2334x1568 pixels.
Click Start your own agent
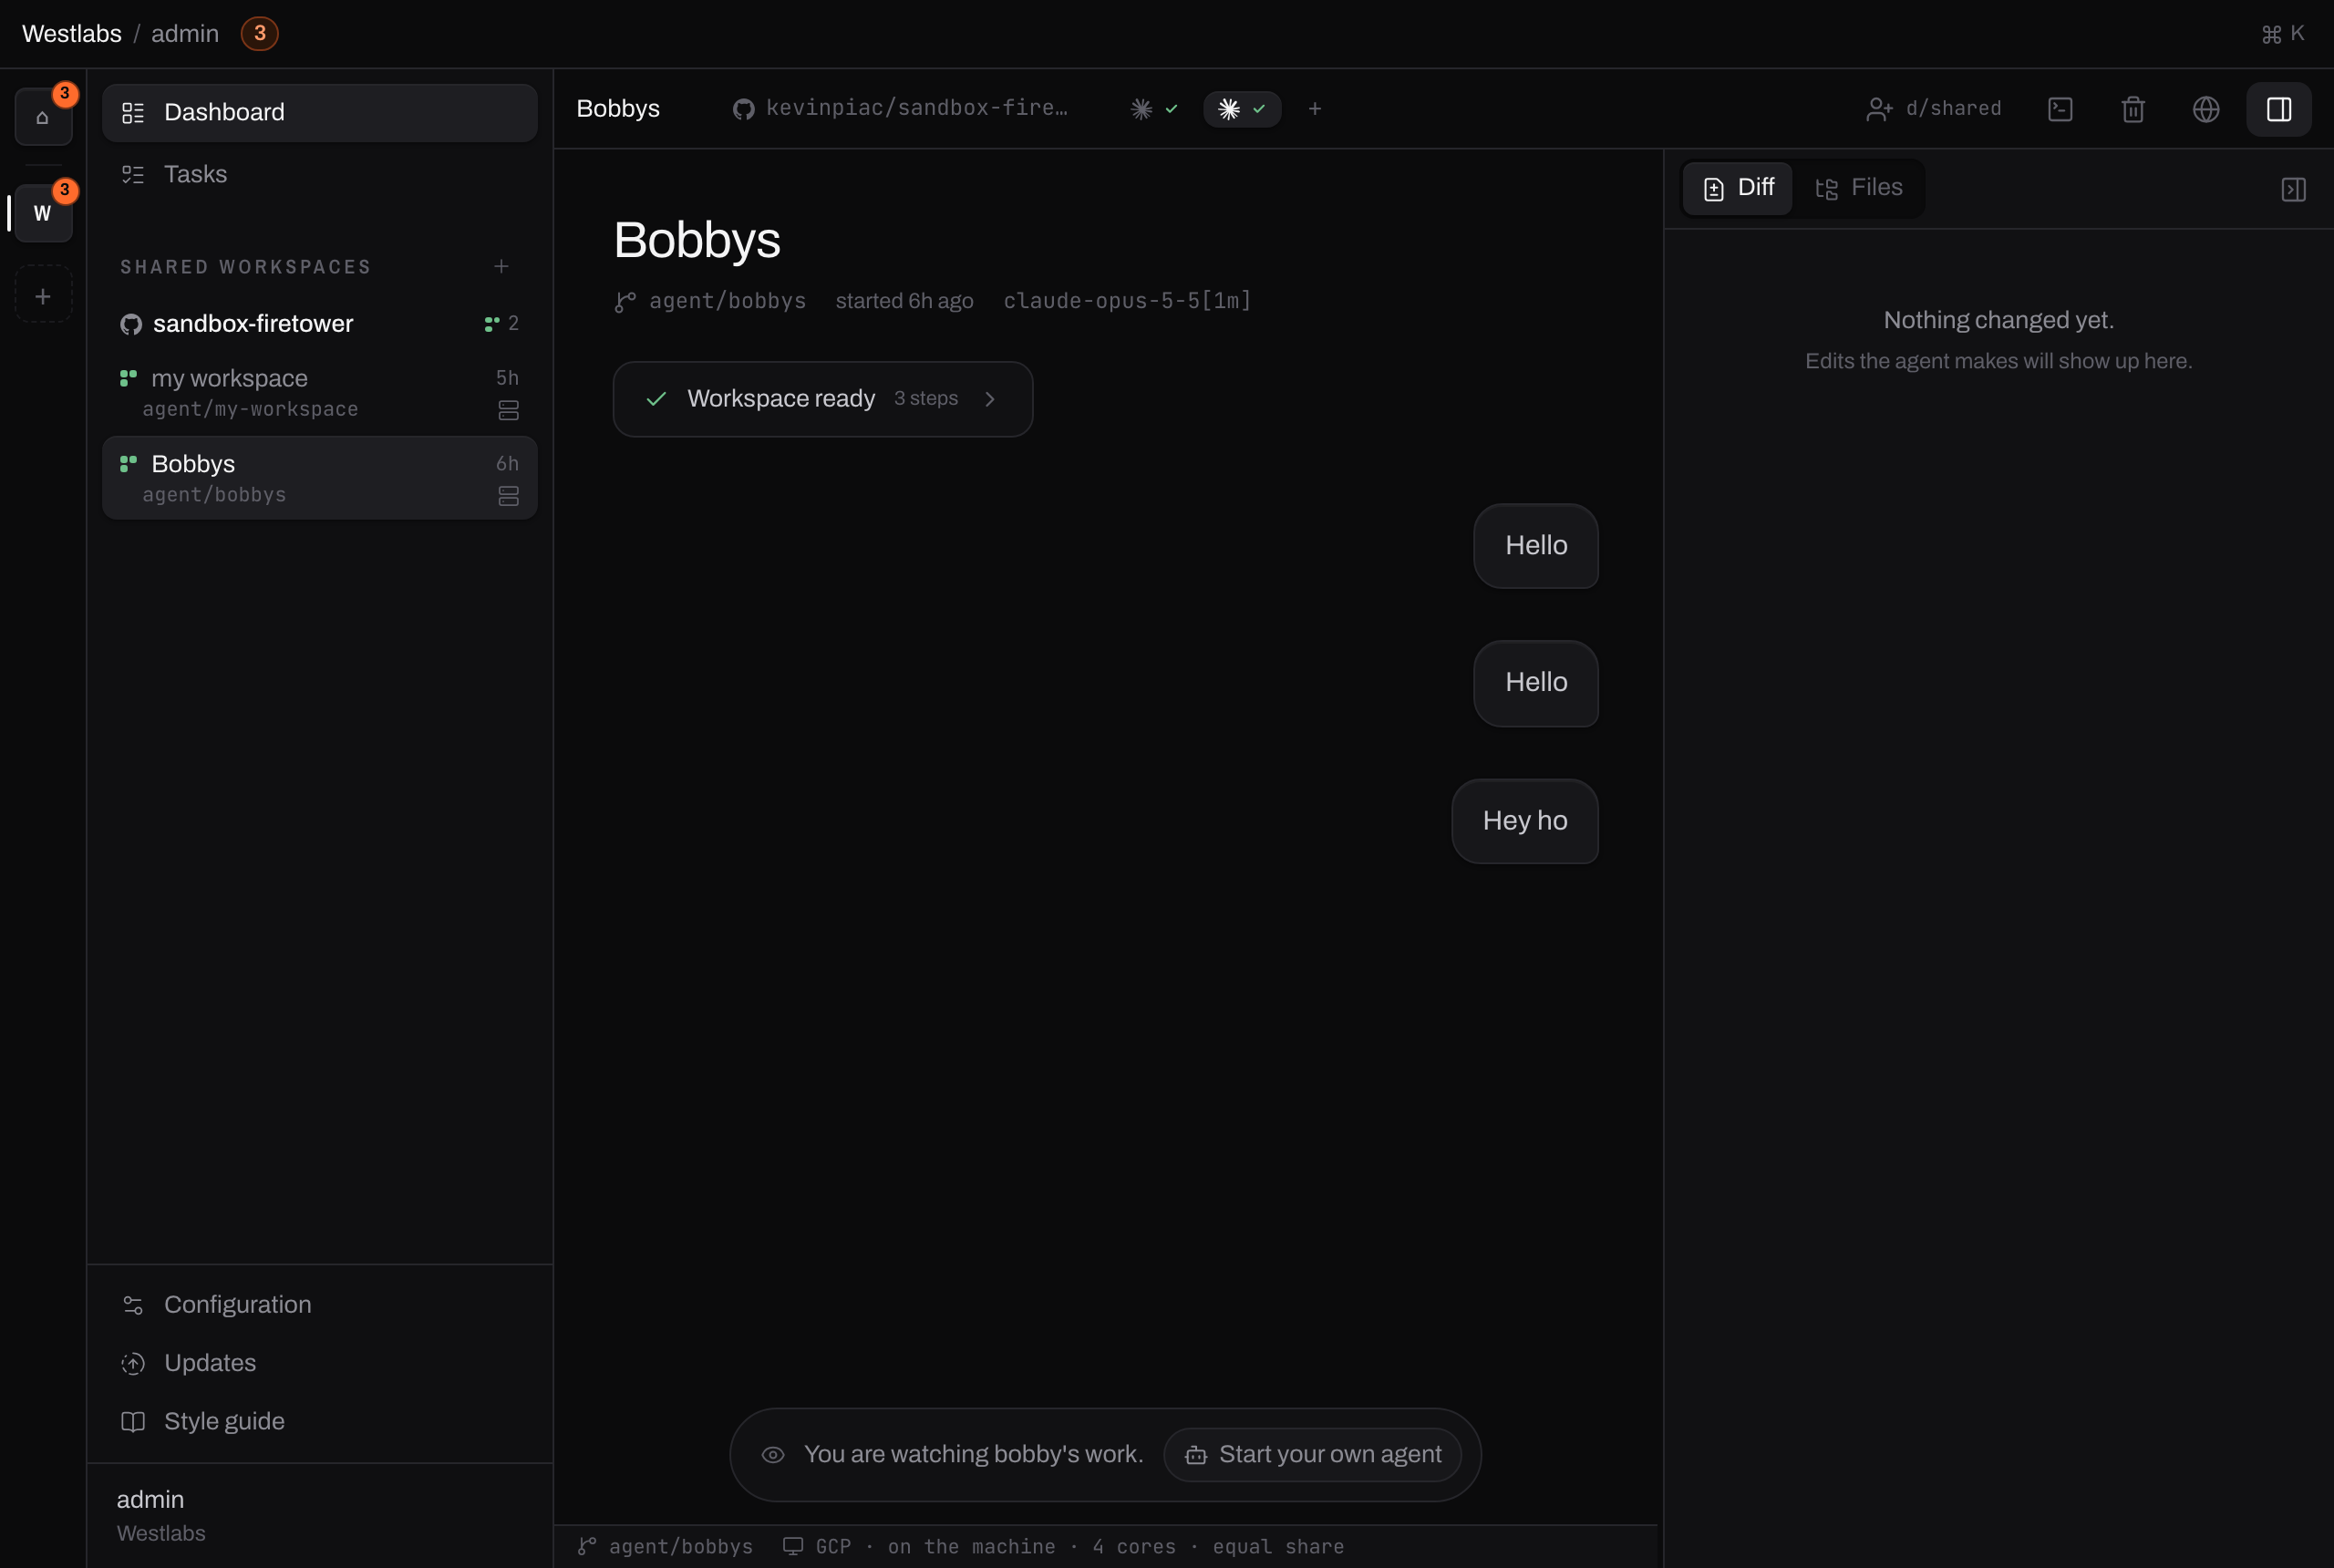click(1312, 1455)
